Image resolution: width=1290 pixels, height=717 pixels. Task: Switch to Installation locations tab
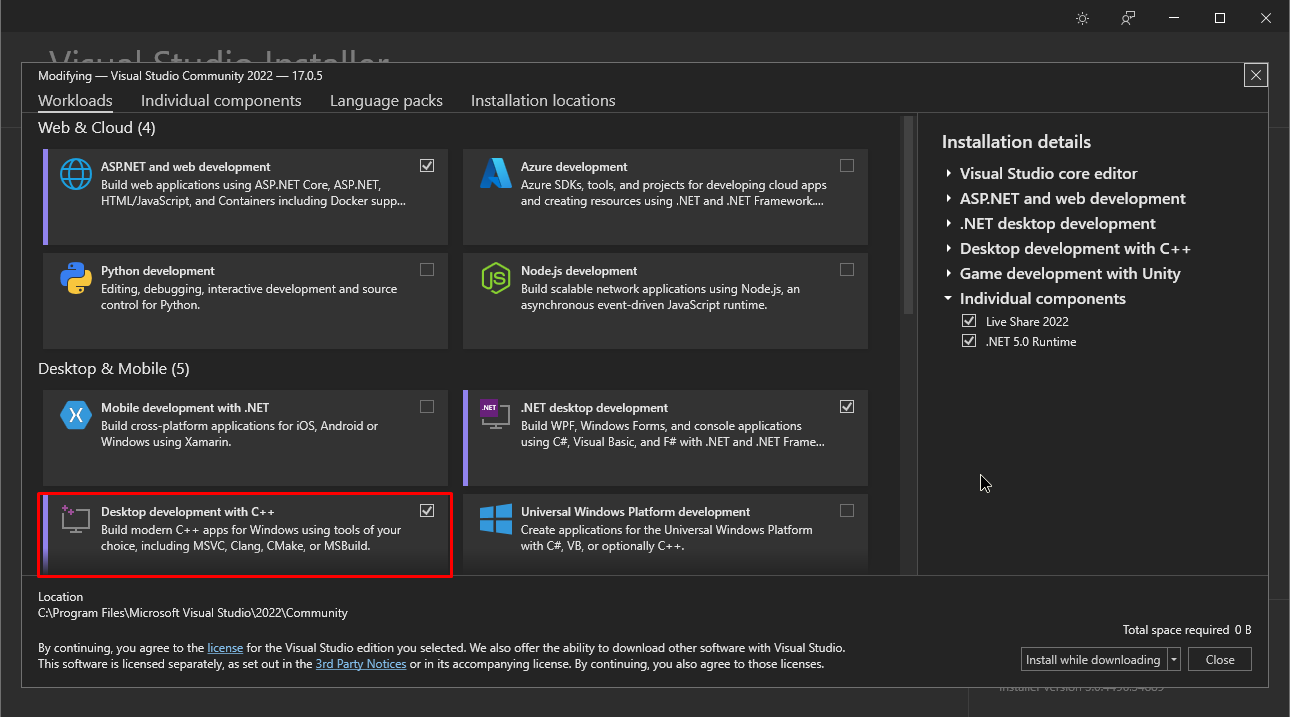[543, 101]
